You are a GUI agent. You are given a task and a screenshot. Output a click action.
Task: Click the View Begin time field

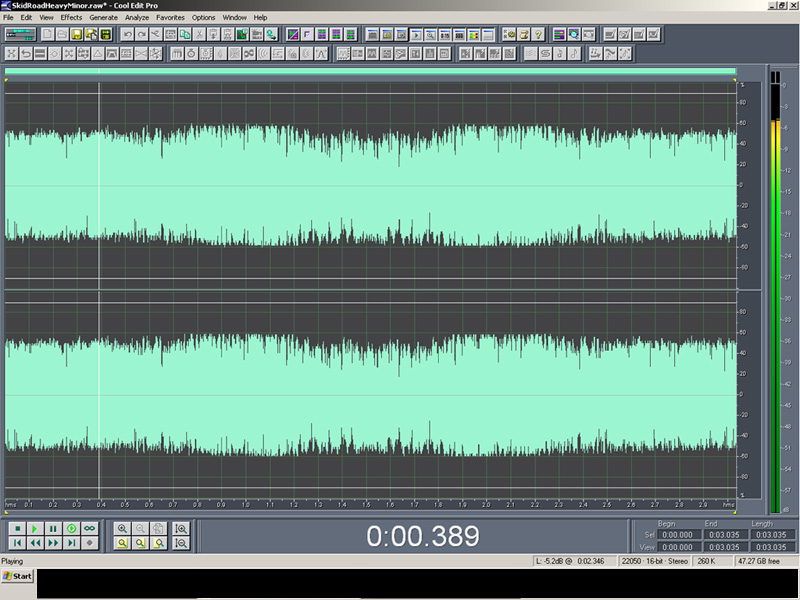coord(678,547)
